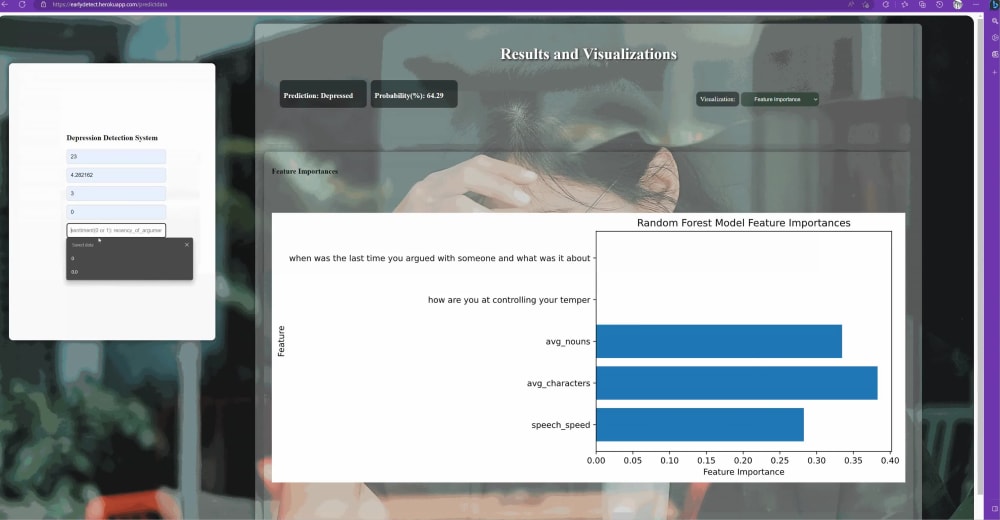Click the Results and Visualizations heading
This screenshot has width=1000, height=520.
588,54
